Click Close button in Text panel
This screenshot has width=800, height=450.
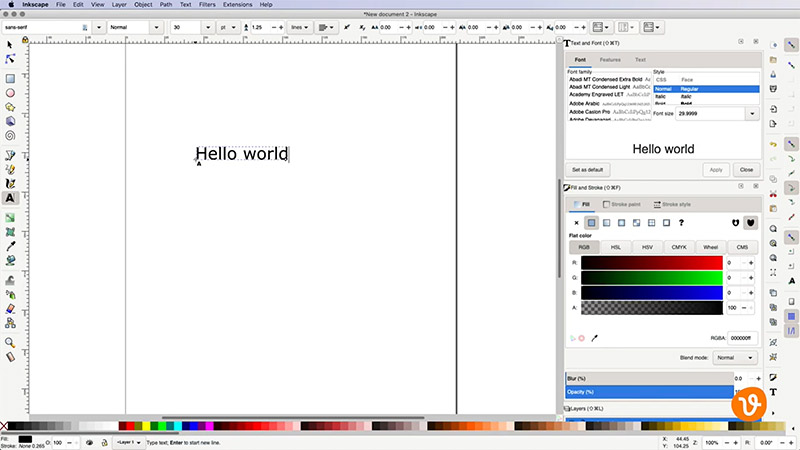(746, 169)
